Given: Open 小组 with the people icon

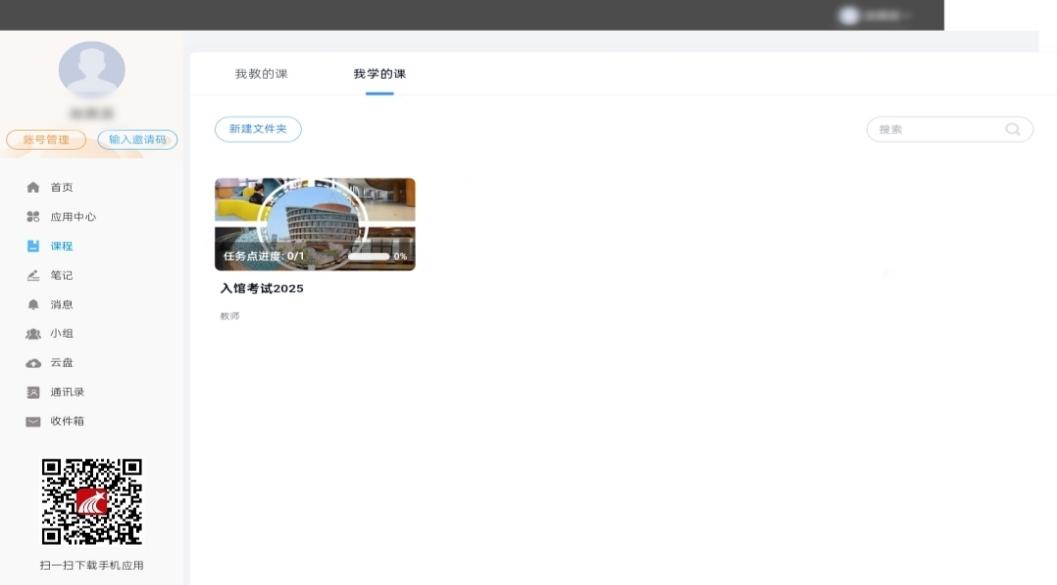Looking at the screenshot, I should coord(33,334).
